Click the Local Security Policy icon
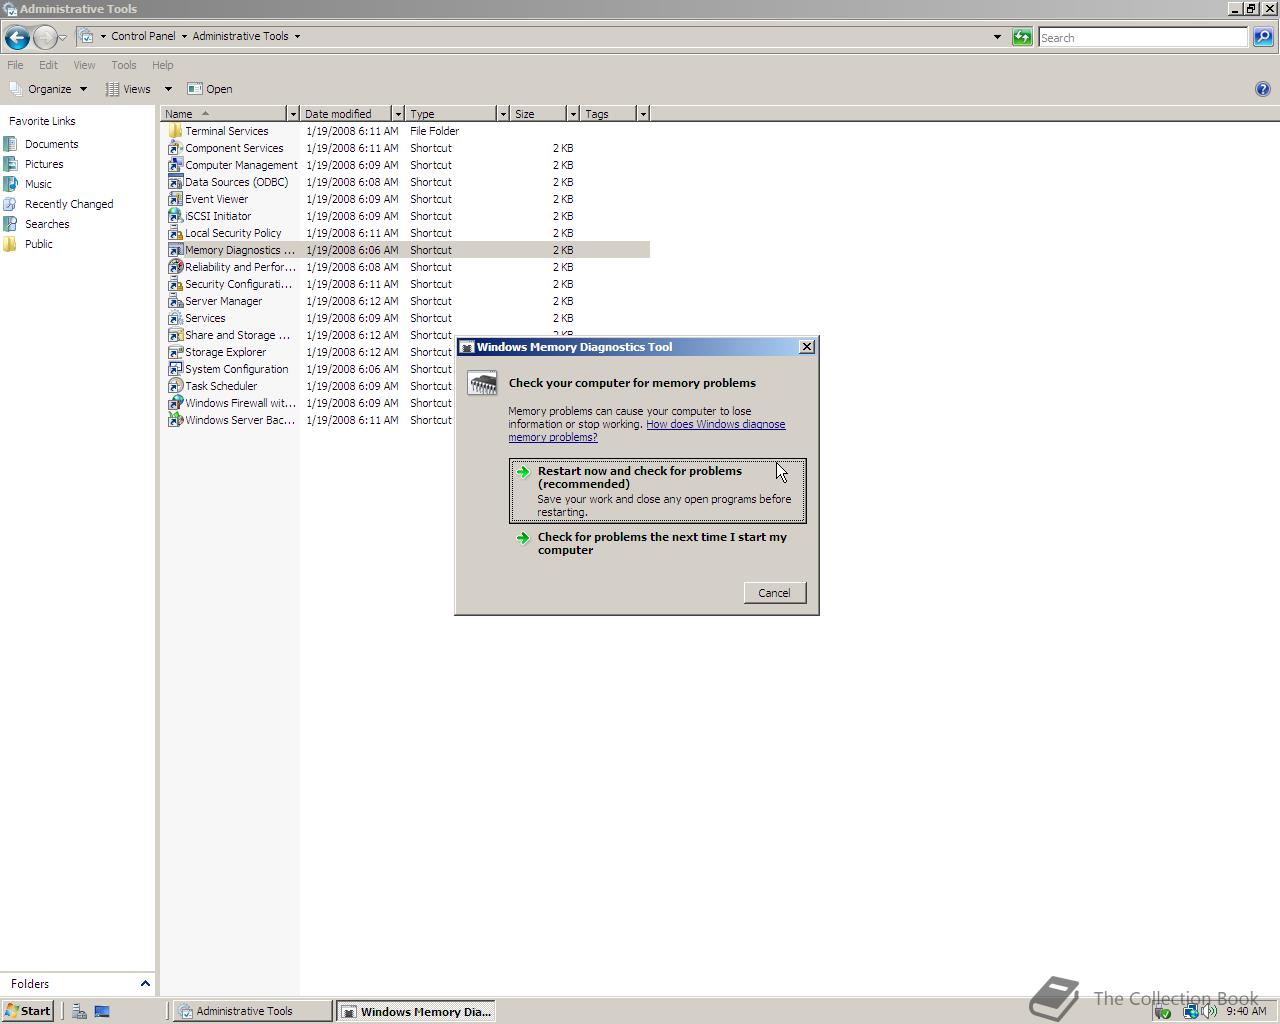 [x=175, y=233]
